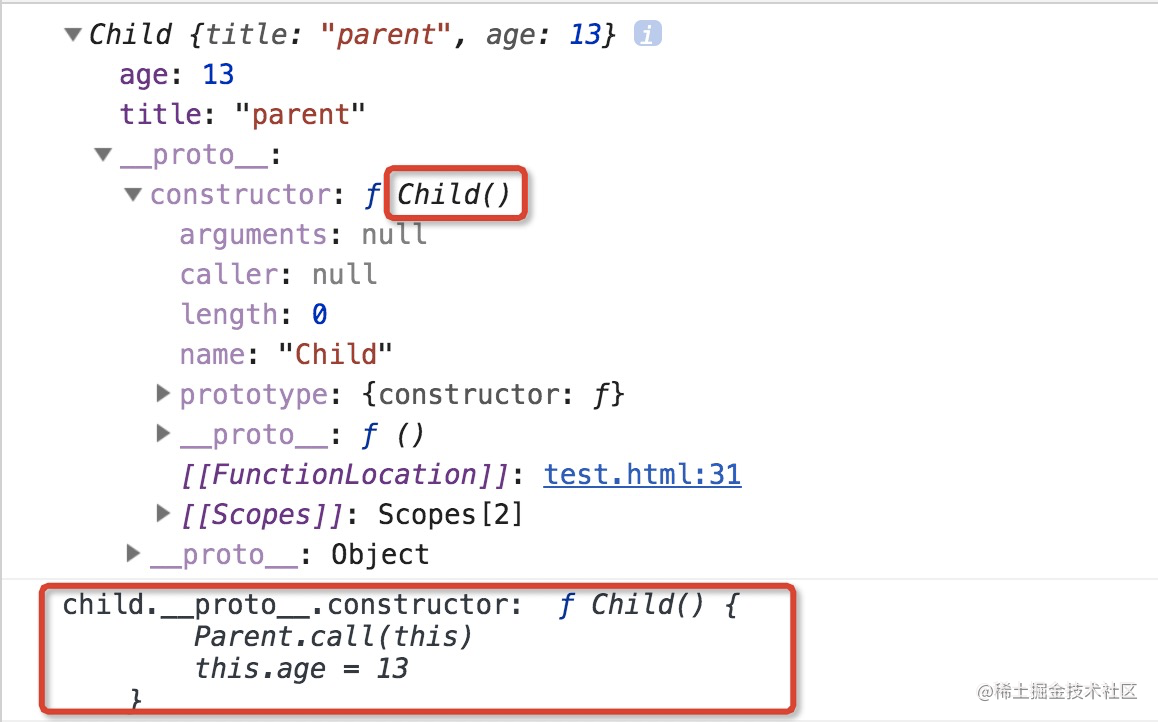The image size is (1158, 722).
Task: Open the test.html:31 source link
Action: [643, 474]
